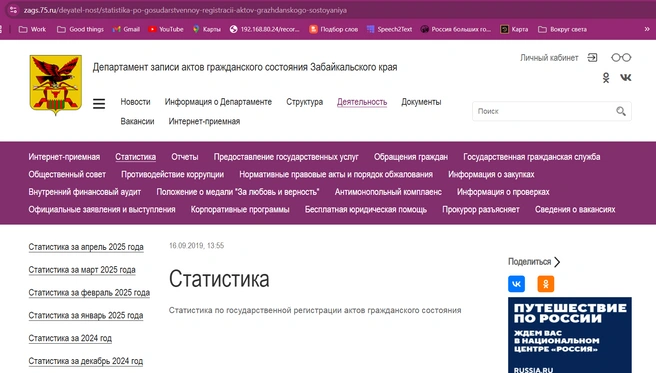Screen dimensions: 656x373
Task: Open the Gmail bookmark
Action: tap(126, 29)
